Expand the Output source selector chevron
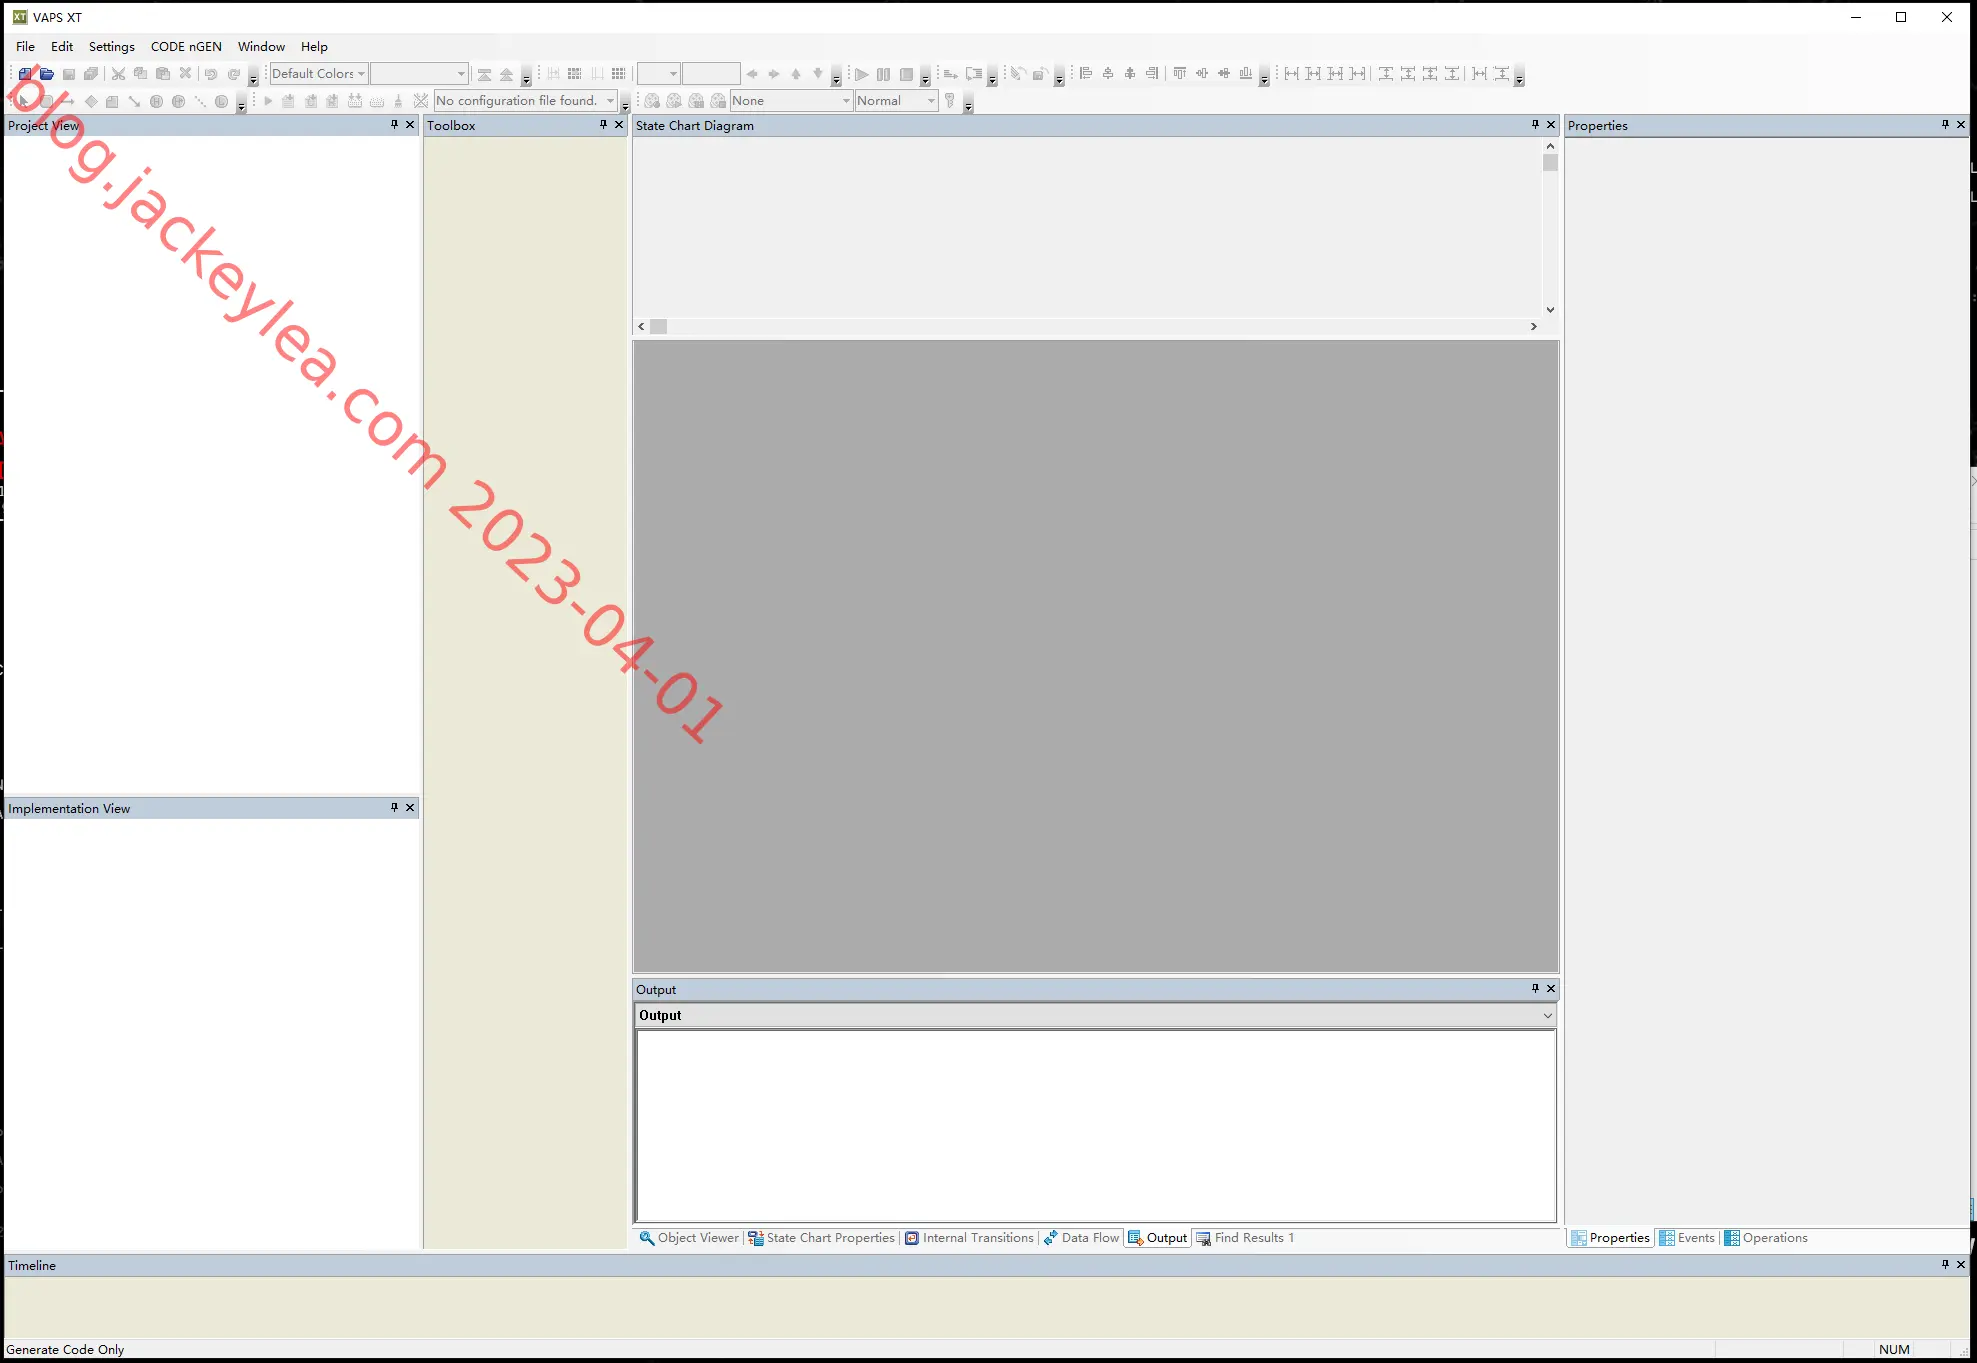This screenshot has width=1977, height=1363. coord(1547,1016)
